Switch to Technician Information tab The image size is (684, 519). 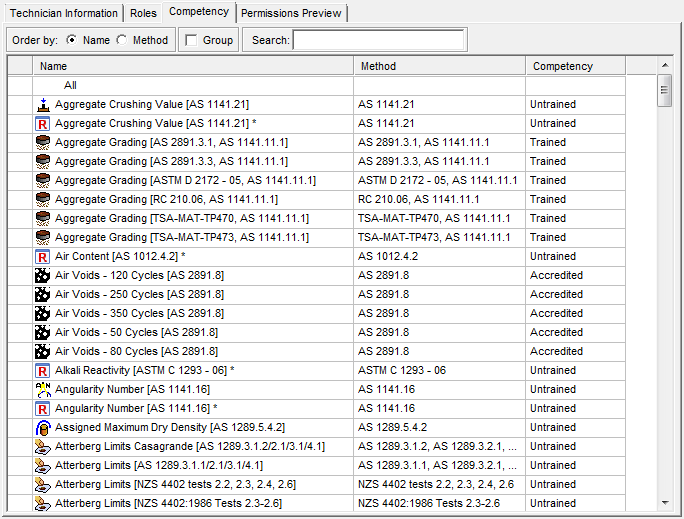(x=62, y=13)
